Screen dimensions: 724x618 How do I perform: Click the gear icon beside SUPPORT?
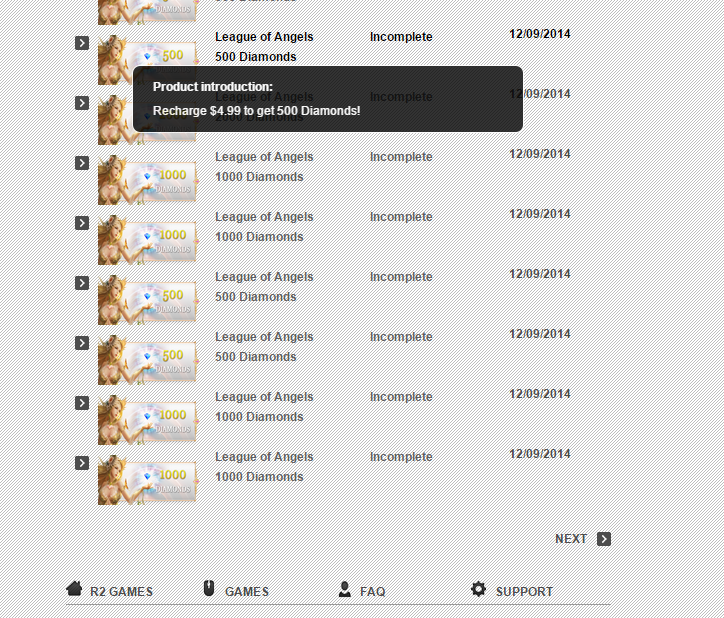pos(479,590)
